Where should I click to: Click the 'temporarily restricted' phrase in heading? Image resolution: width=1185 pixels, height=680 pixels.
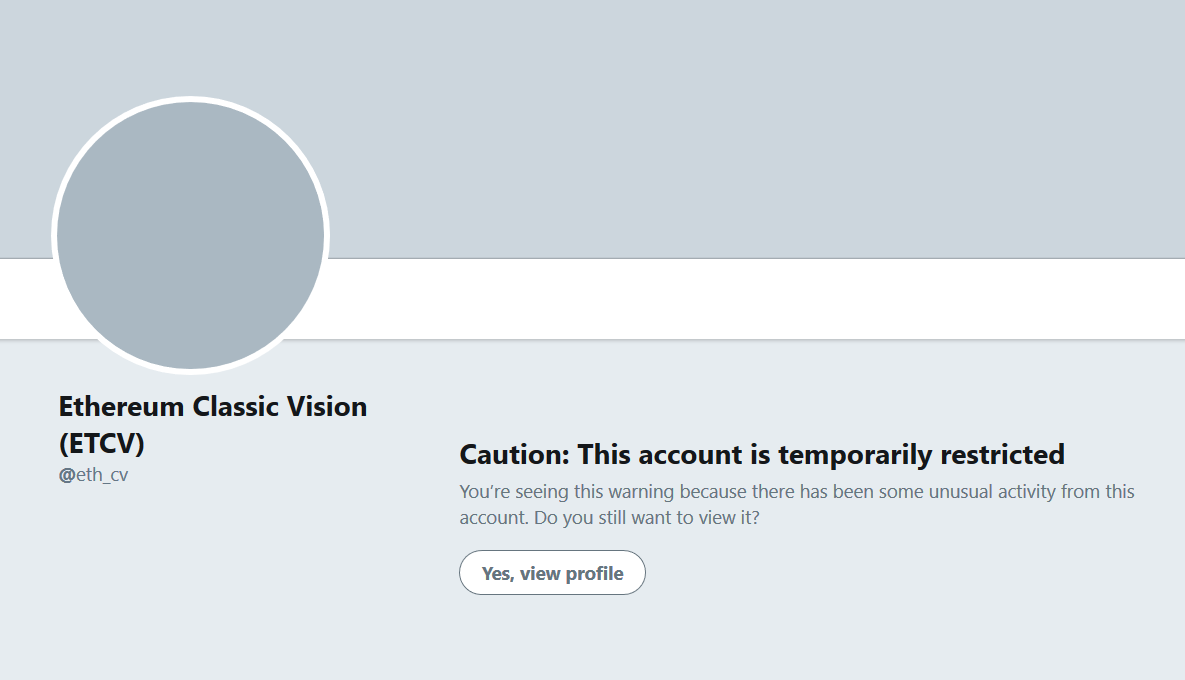921,455
